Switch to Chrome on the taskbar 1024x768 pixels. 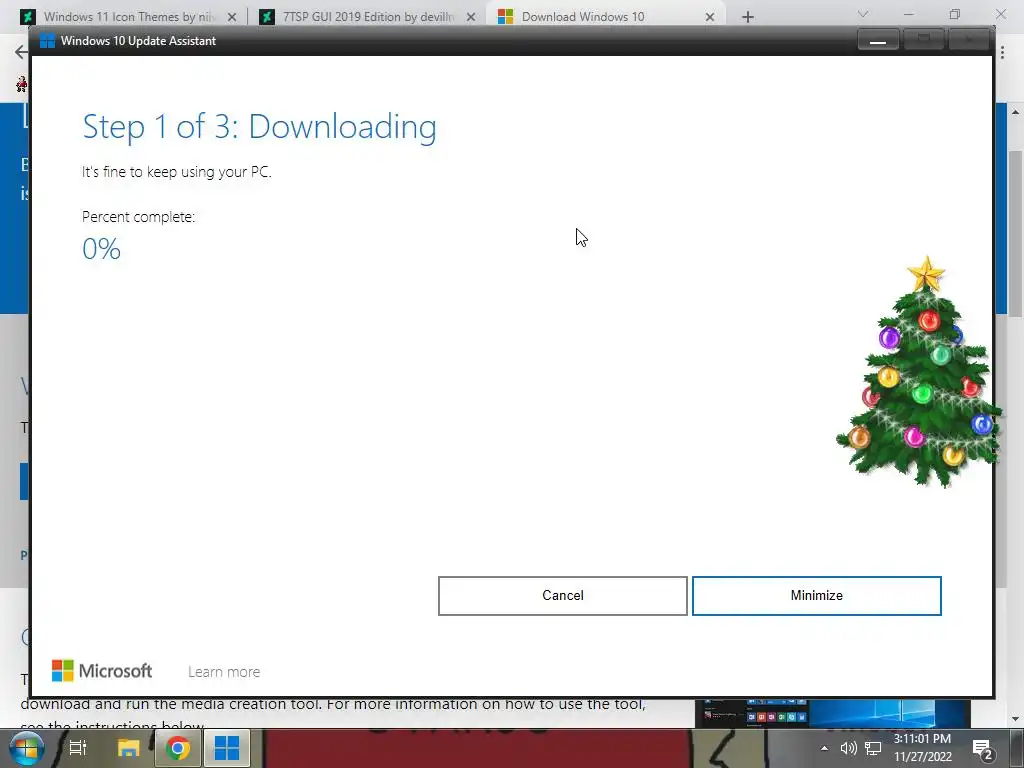pyautogui.click(x=177, y=748)
